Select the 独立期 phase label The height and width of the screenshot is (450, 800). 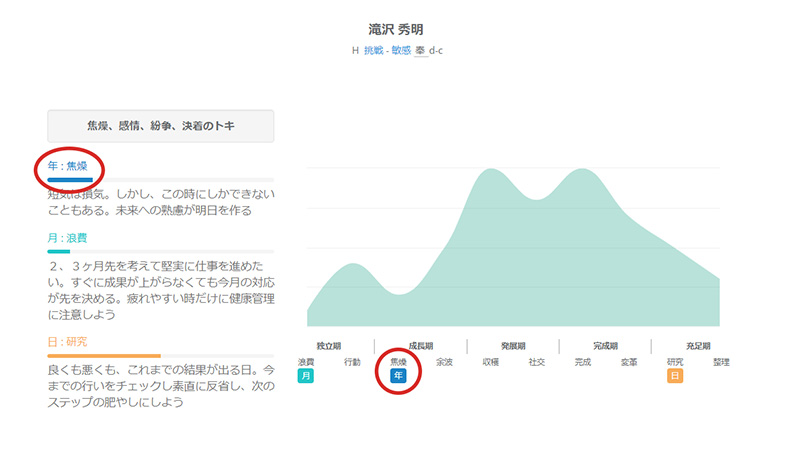(x=329, y=346)
